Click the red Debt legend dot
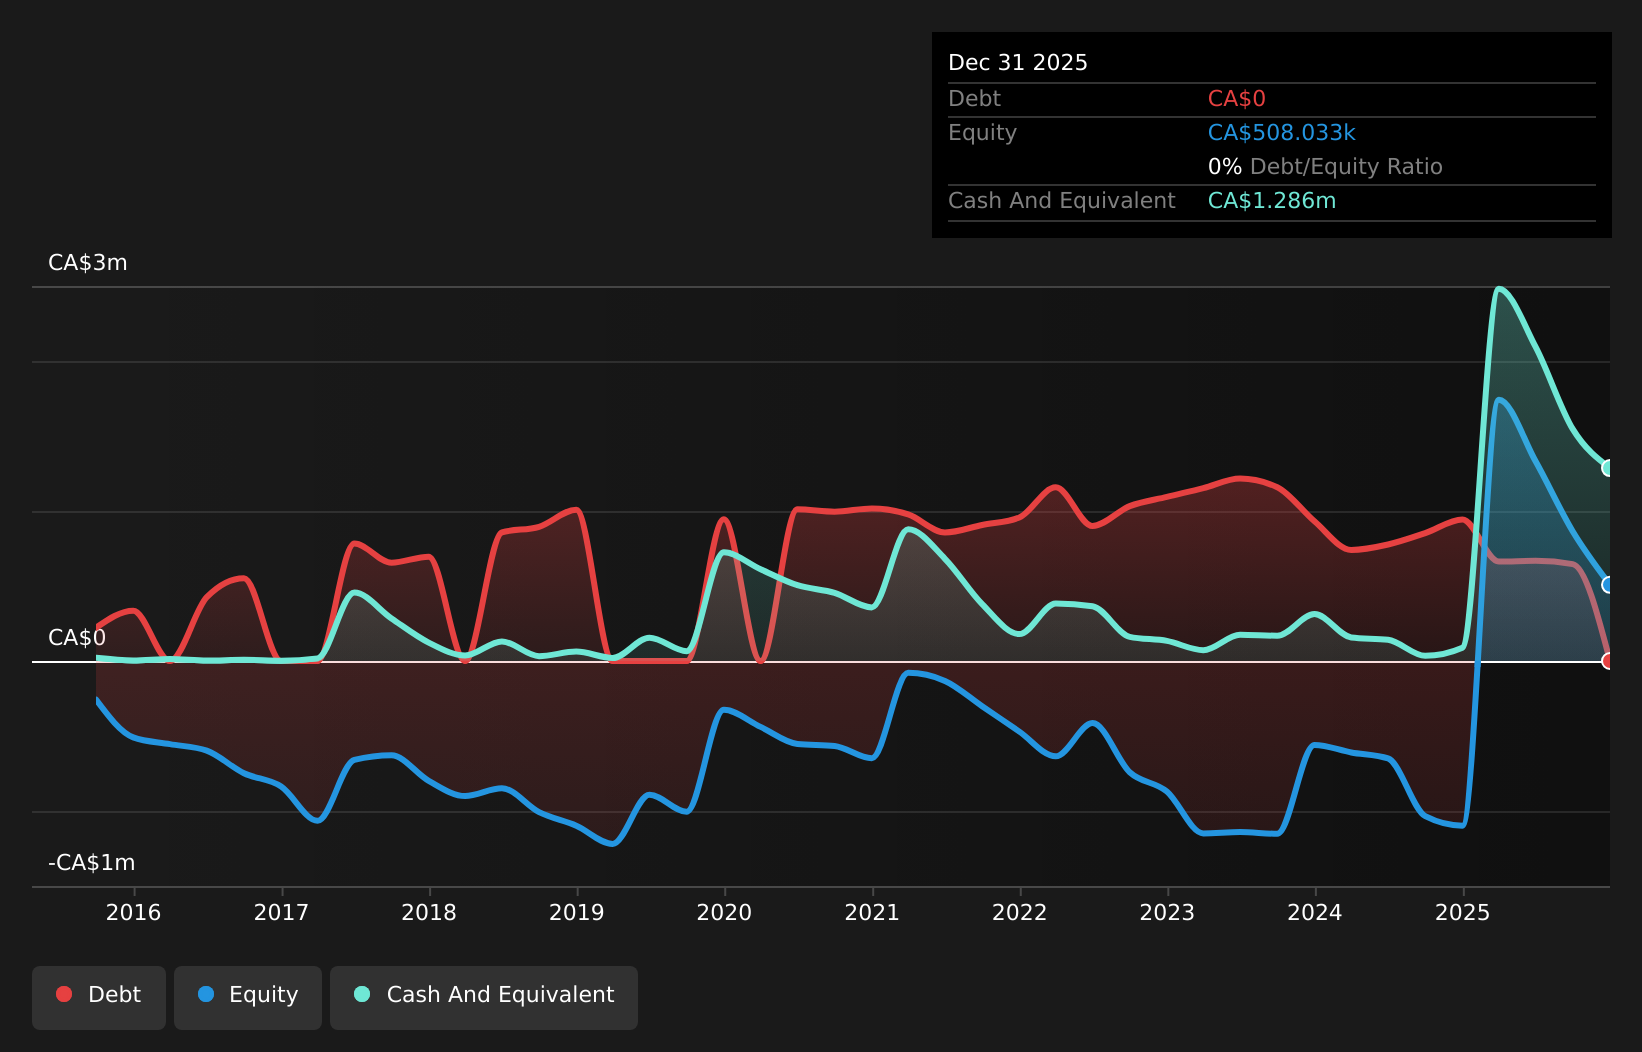 tap(64, 994)
